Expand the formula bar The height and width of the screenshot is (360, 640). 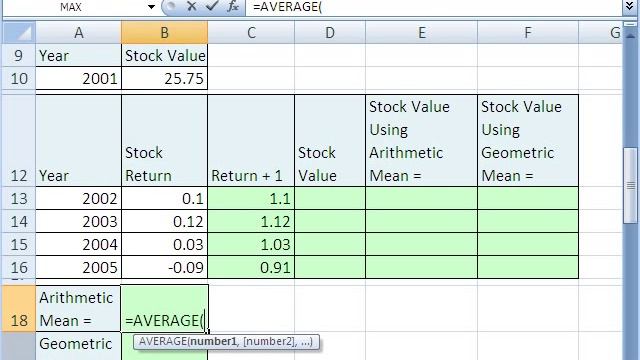point(630,7)
